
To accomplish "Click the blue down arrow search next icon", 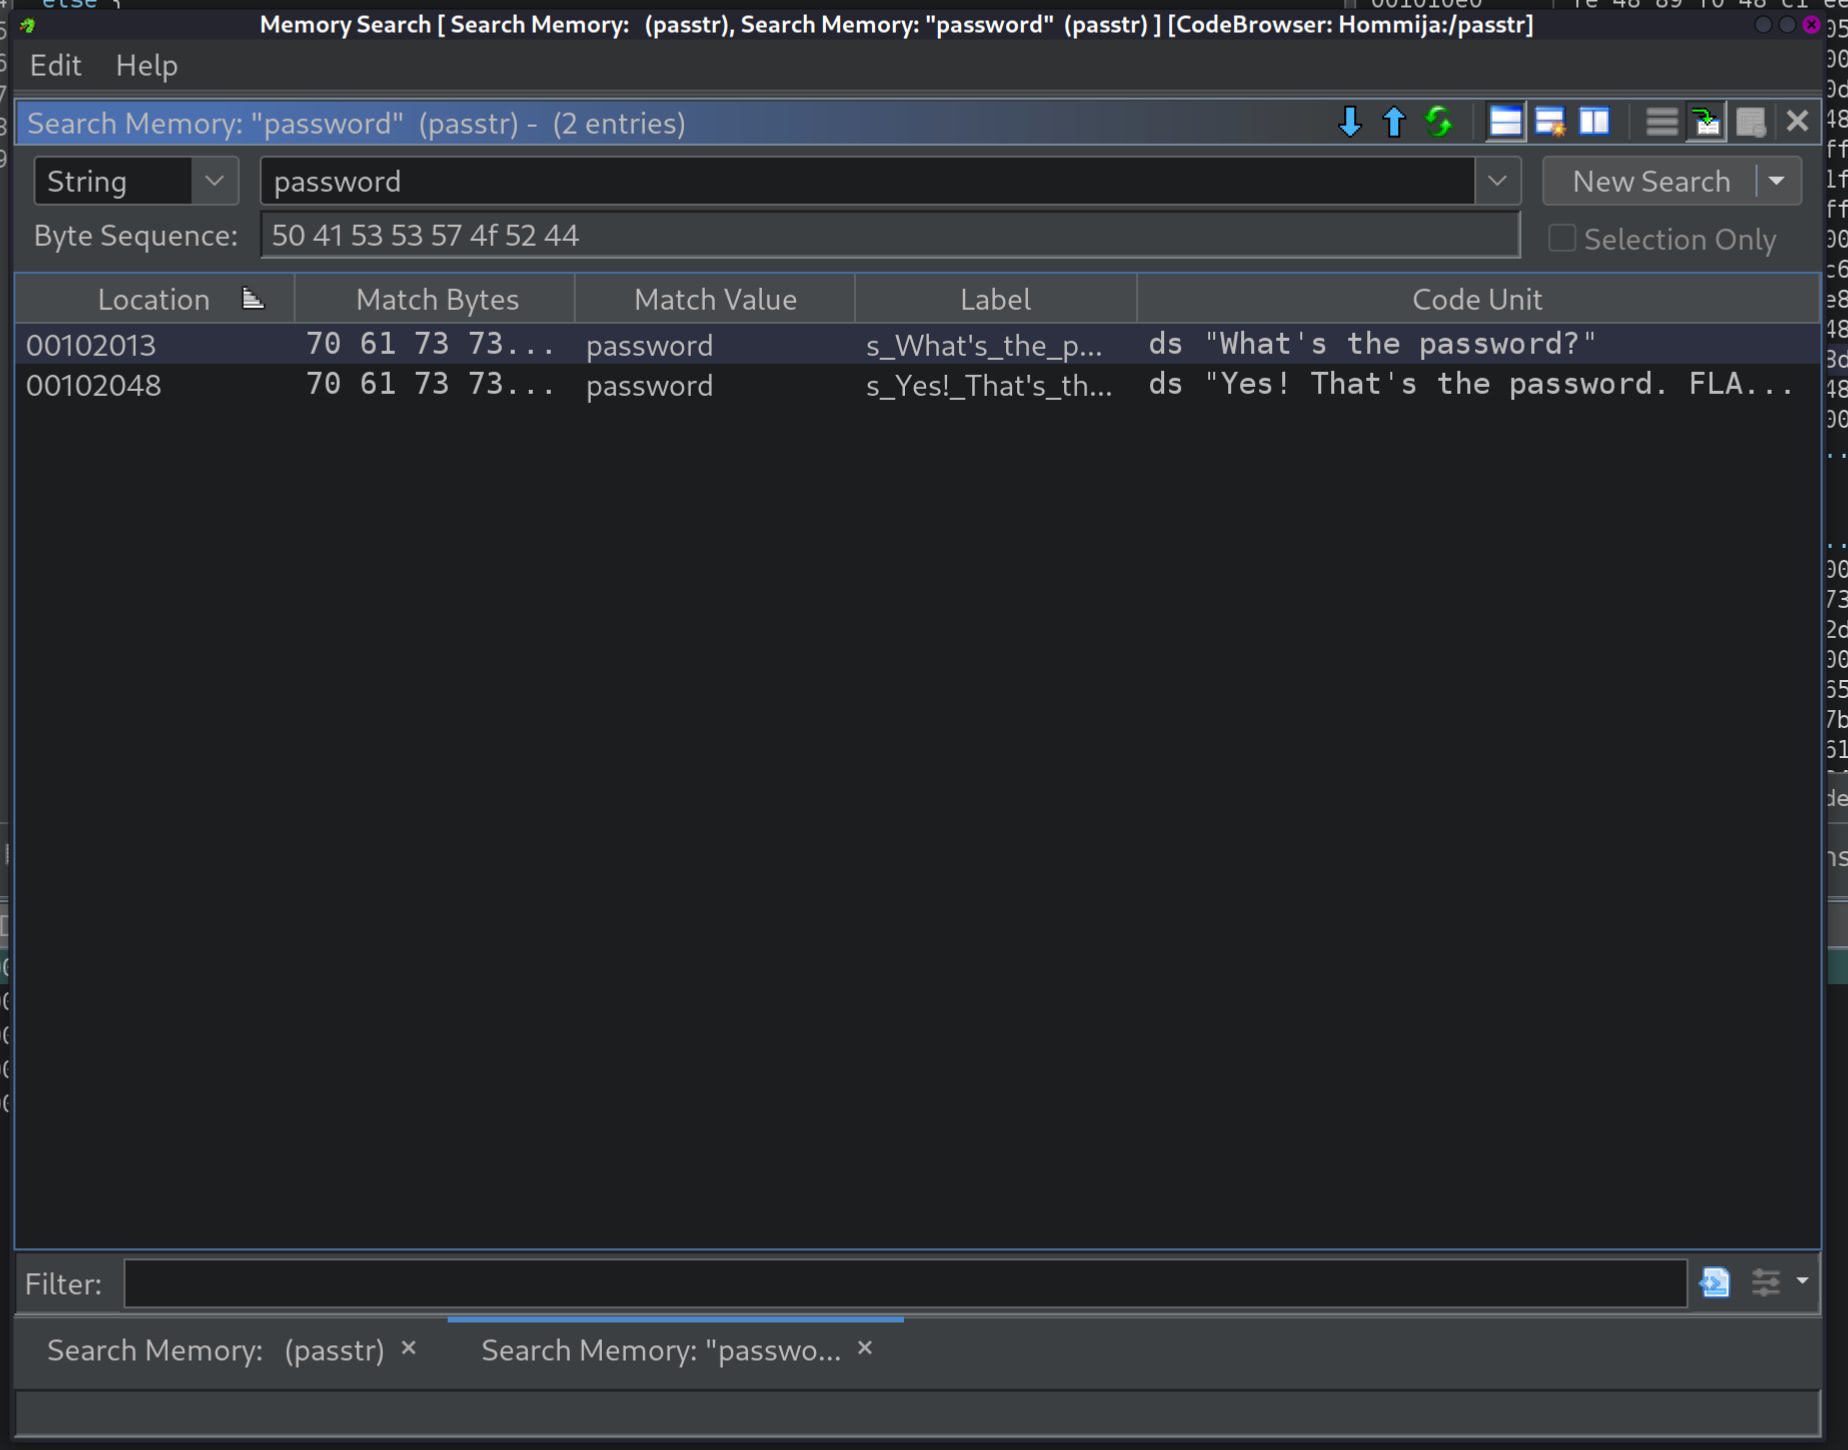I will pos(1349,122).
